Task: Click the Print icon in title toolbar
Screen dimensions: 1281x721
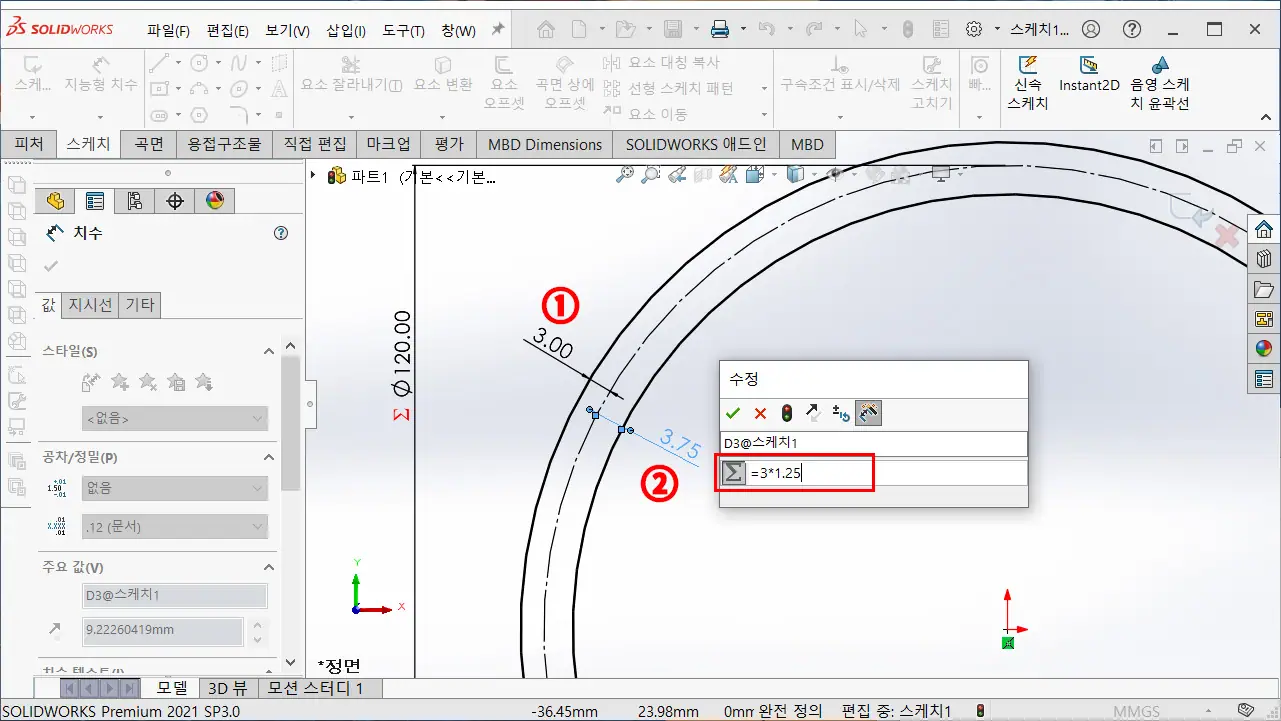Action: tap(719, 29)
